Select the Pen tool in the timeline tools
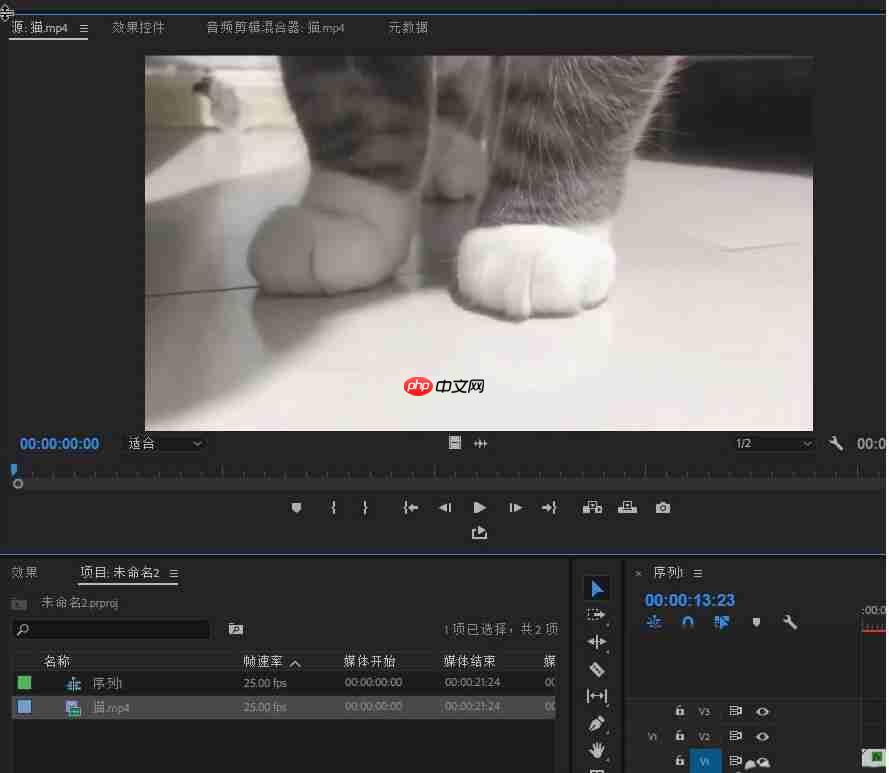This screenshot has height=773, width=889. pyautogui.click(x=597, y=722)
